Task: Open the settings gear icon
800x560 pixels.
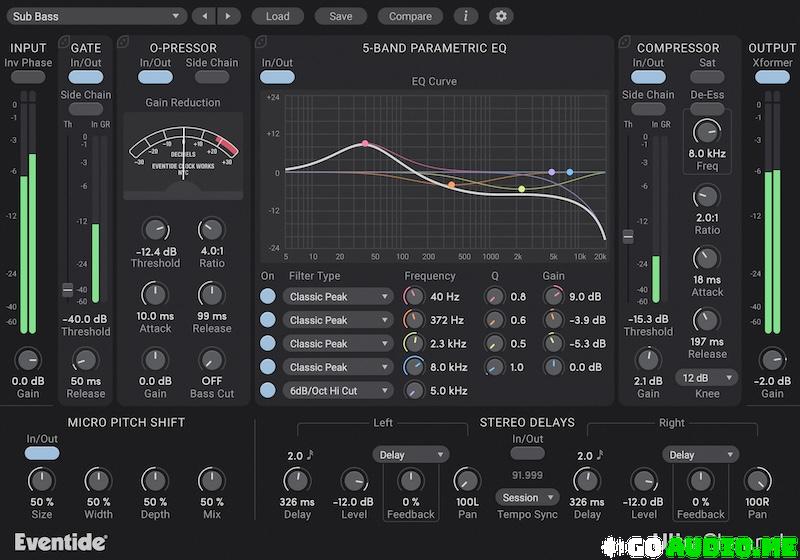Action: point(501,16)
